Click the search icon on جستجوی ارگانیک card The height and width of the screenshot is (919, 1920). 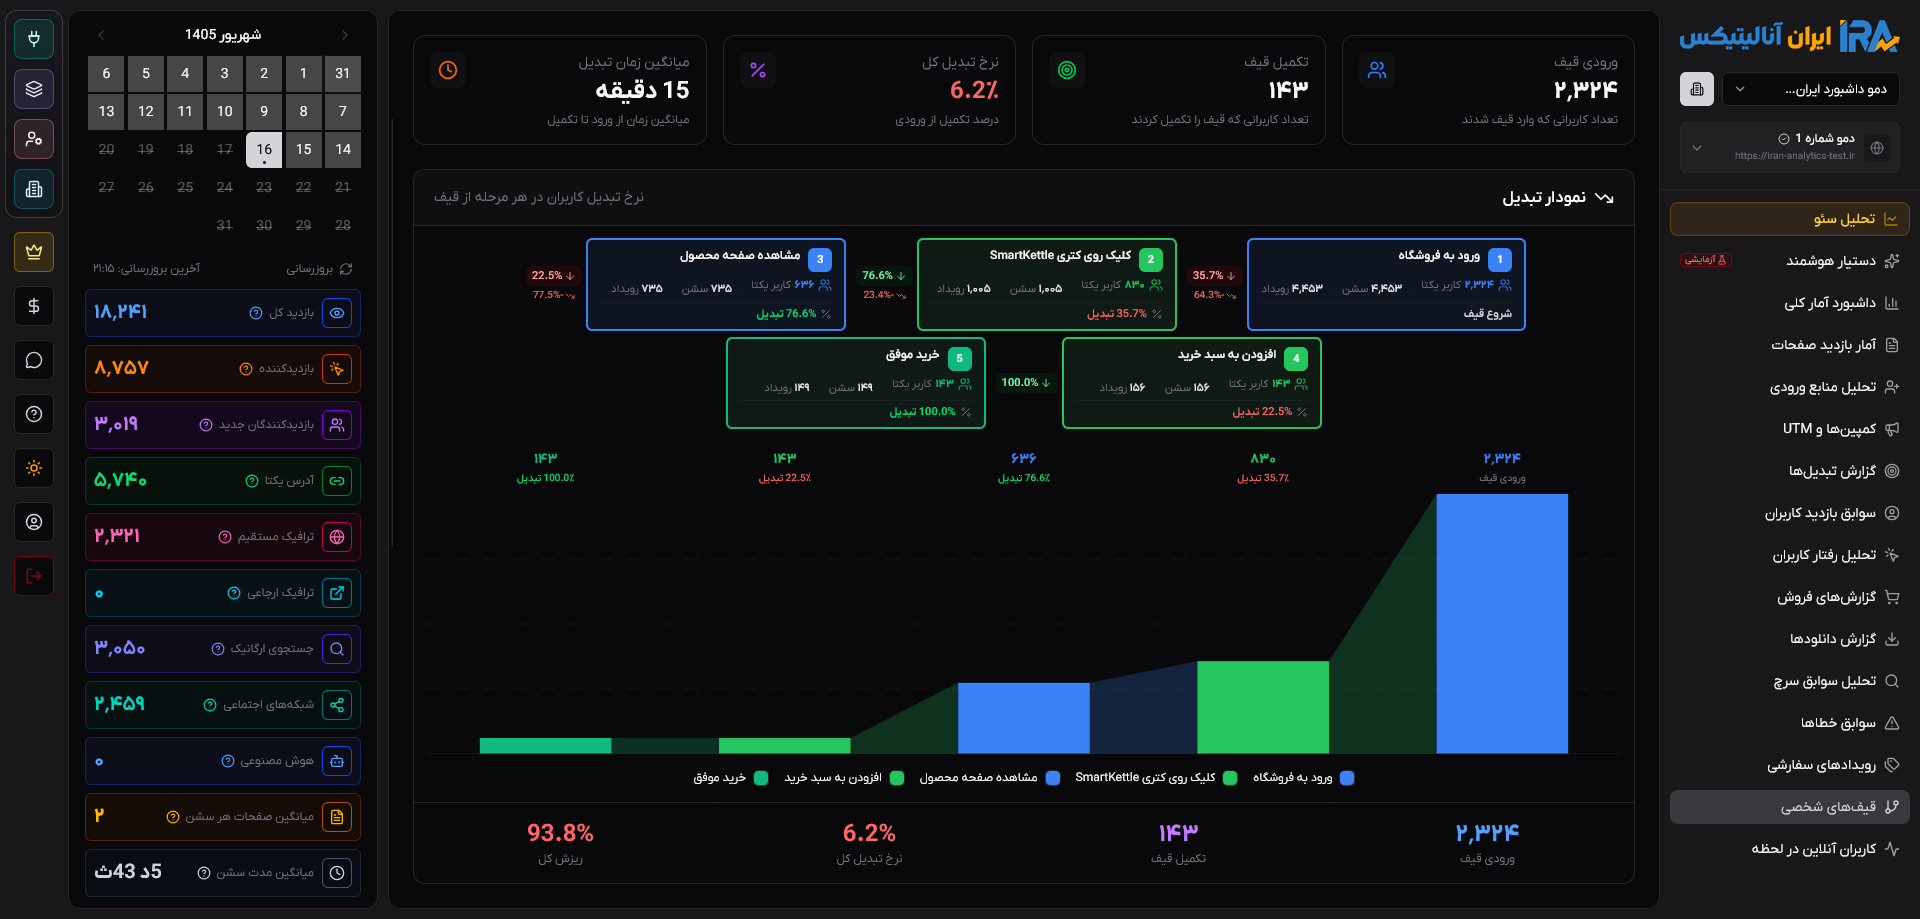click(338, 649)
